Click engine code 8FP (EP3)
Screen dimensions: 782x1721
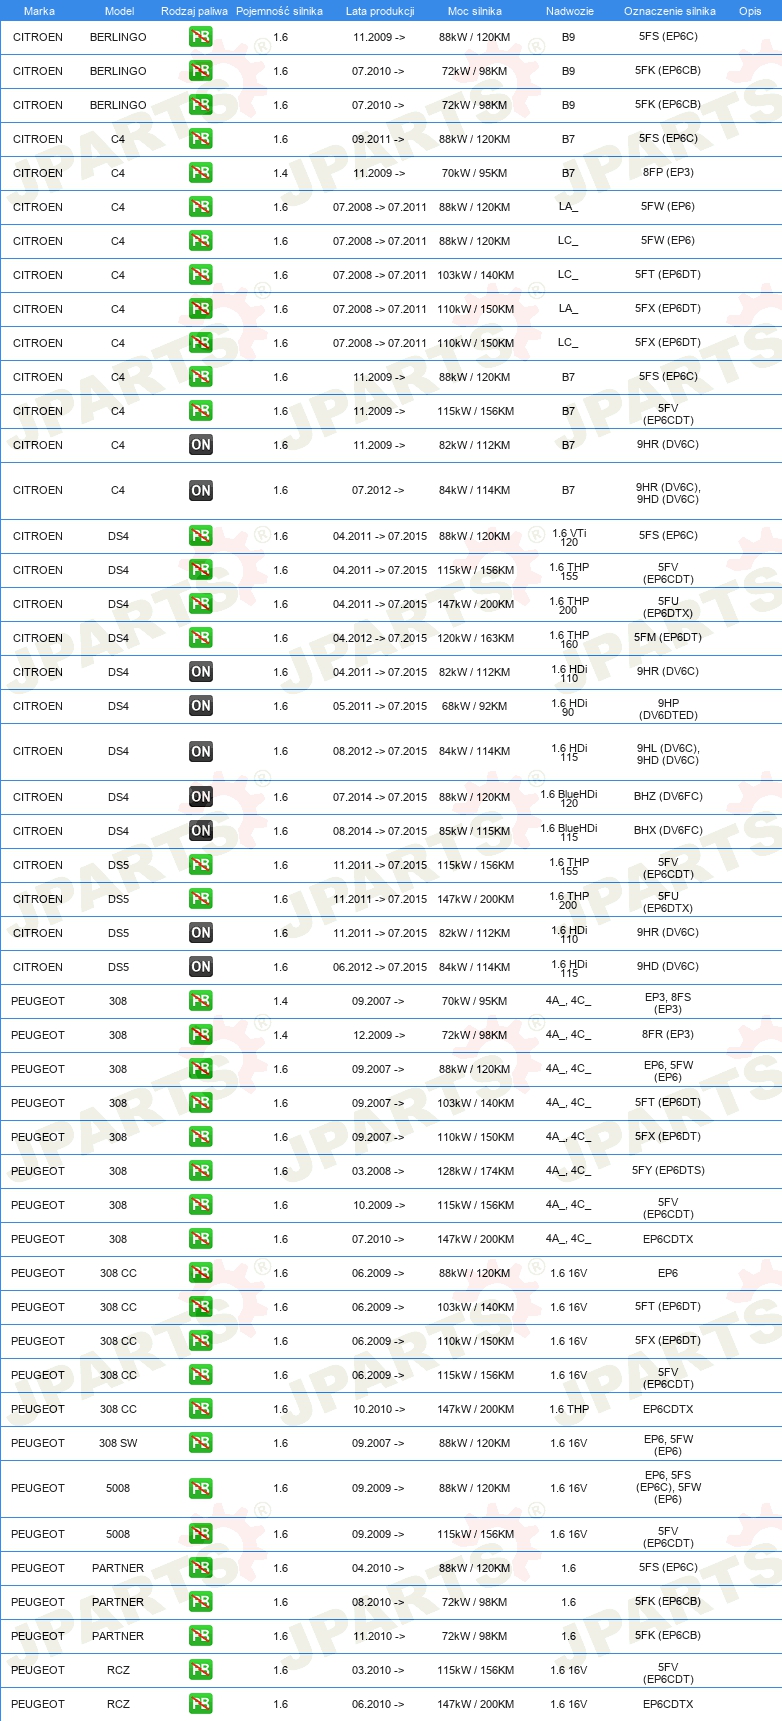pos(668,173)
